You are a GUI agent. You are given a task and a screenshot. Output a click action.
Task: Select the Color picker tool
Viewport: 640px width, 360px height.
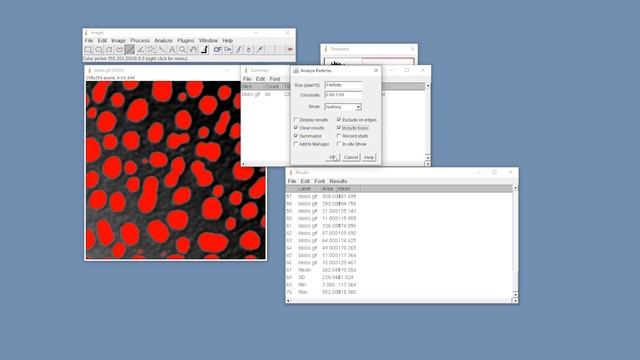pos(204,50)
